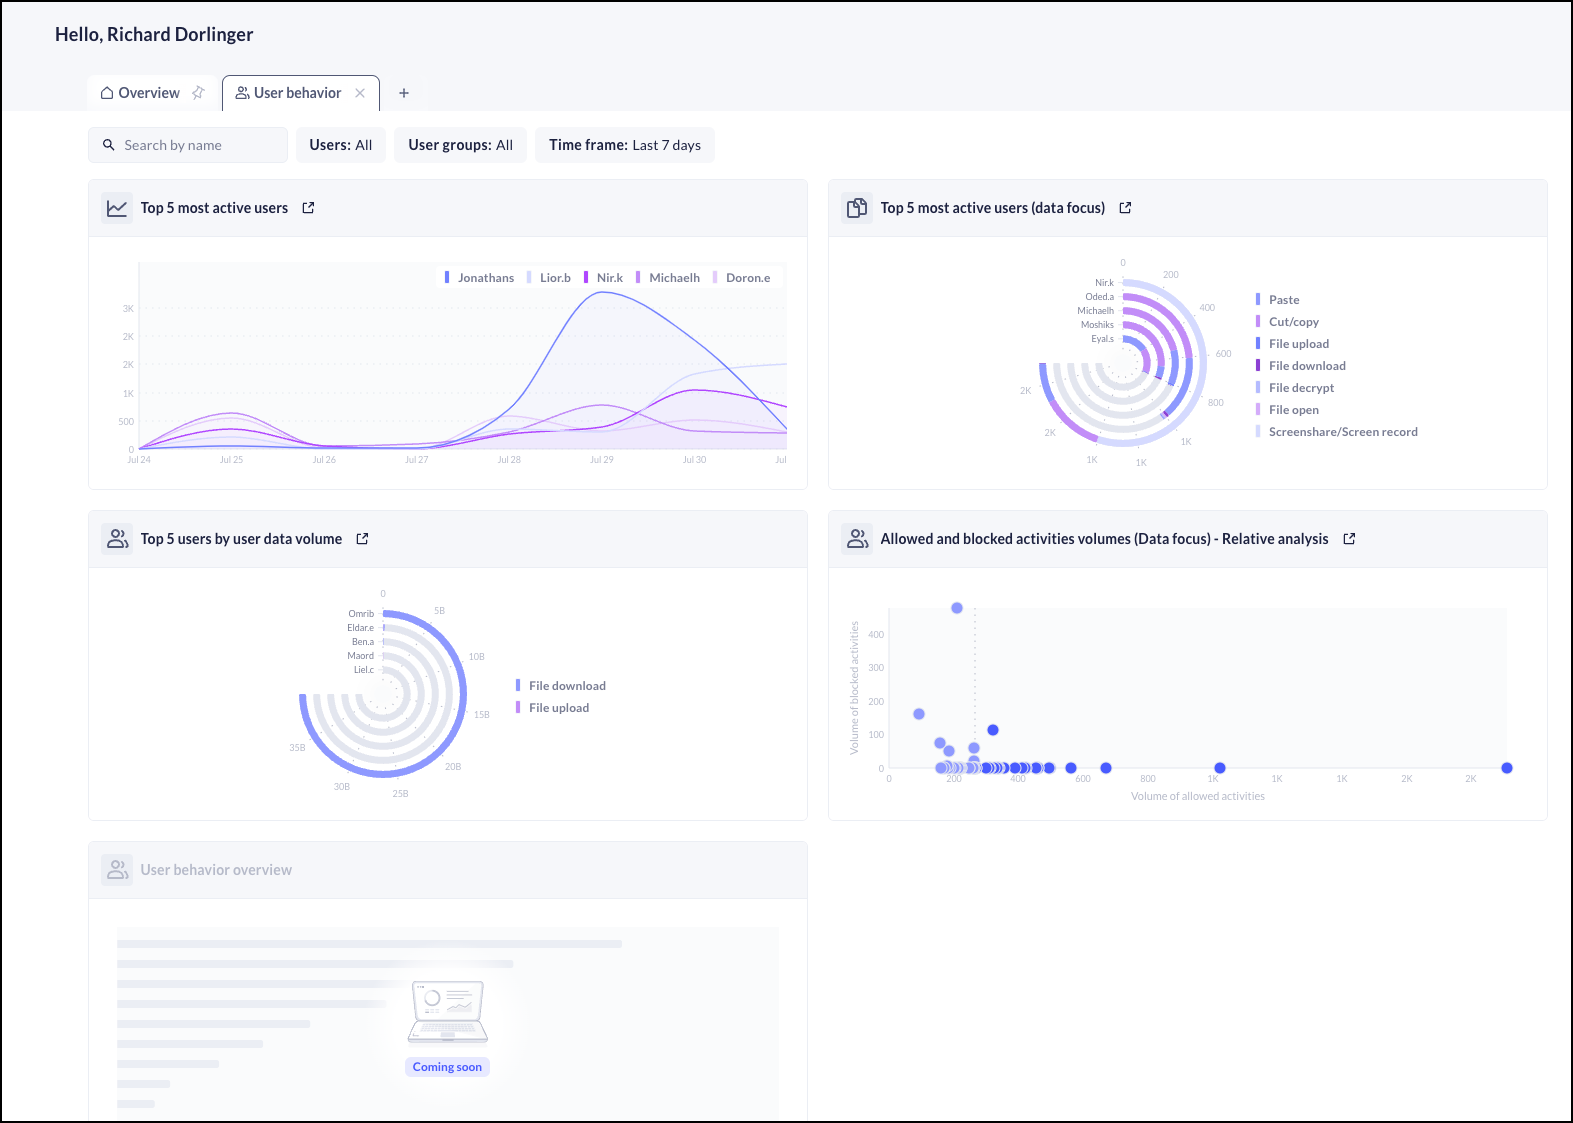The height and width of the screenshot is (1123, 1573).
Task: Open Top 5 most active users externally
Action: tap(308, 208)
